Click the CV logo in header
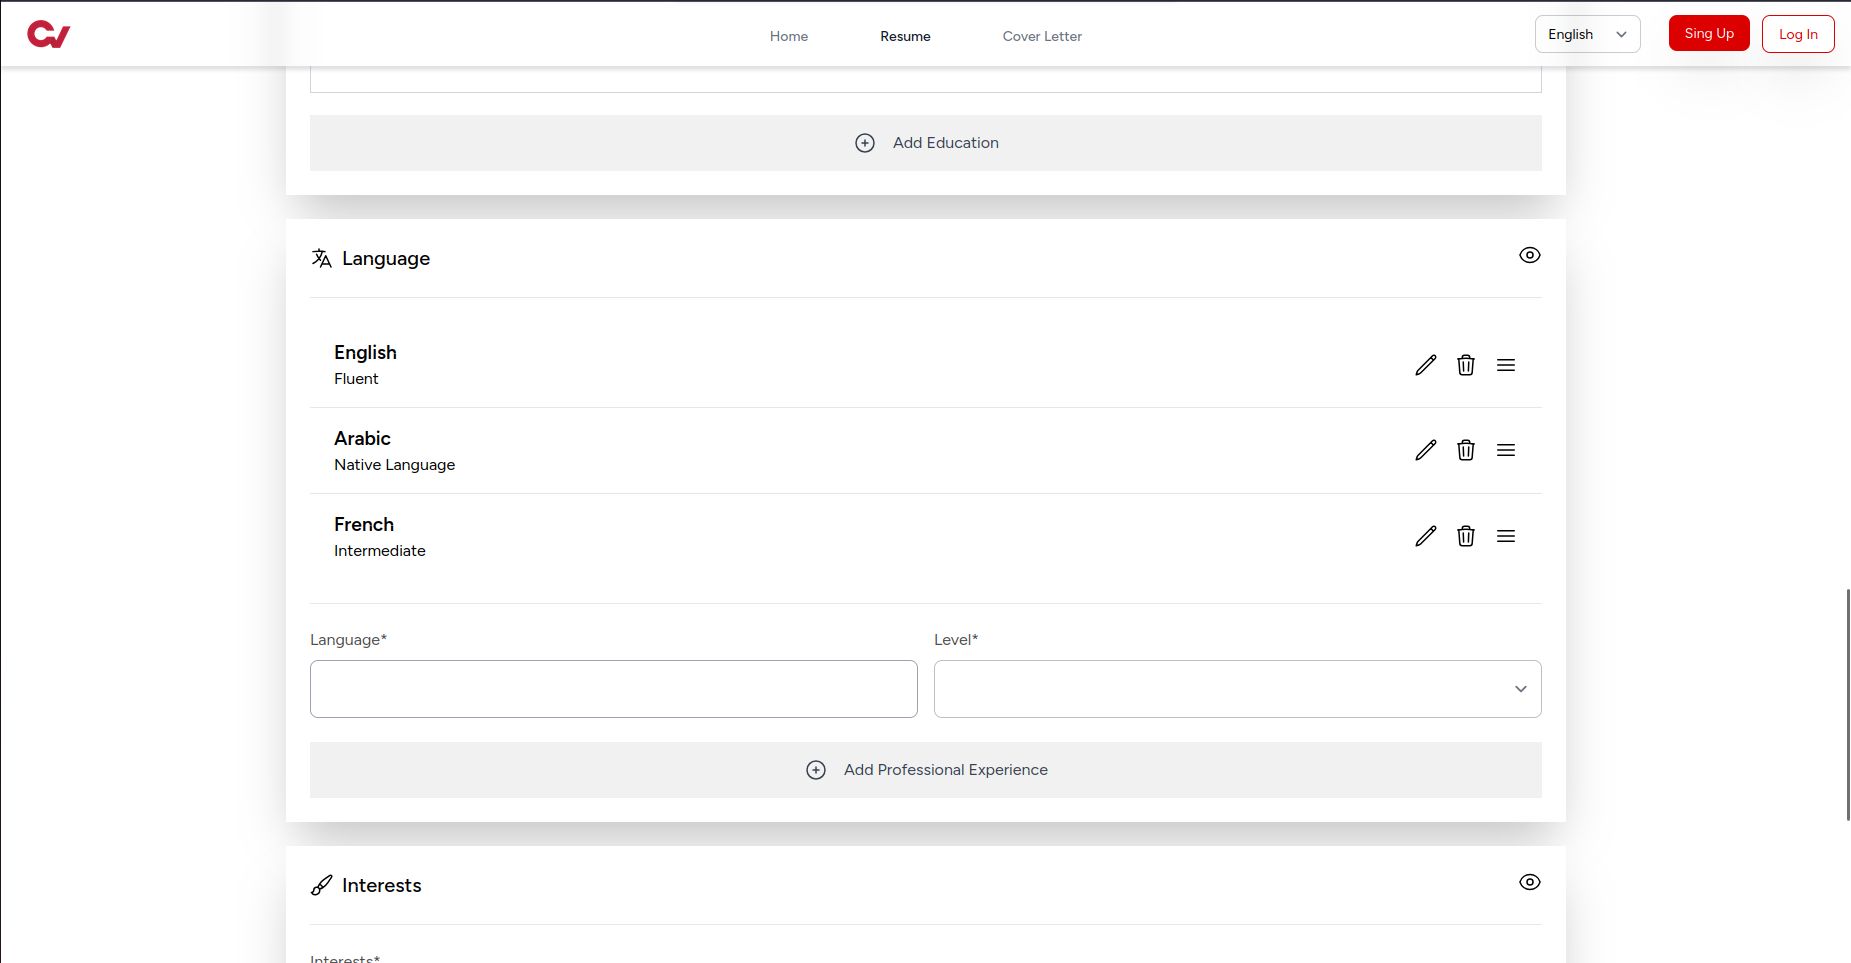Screen dimensions: 1851x963 coord(48,35)
